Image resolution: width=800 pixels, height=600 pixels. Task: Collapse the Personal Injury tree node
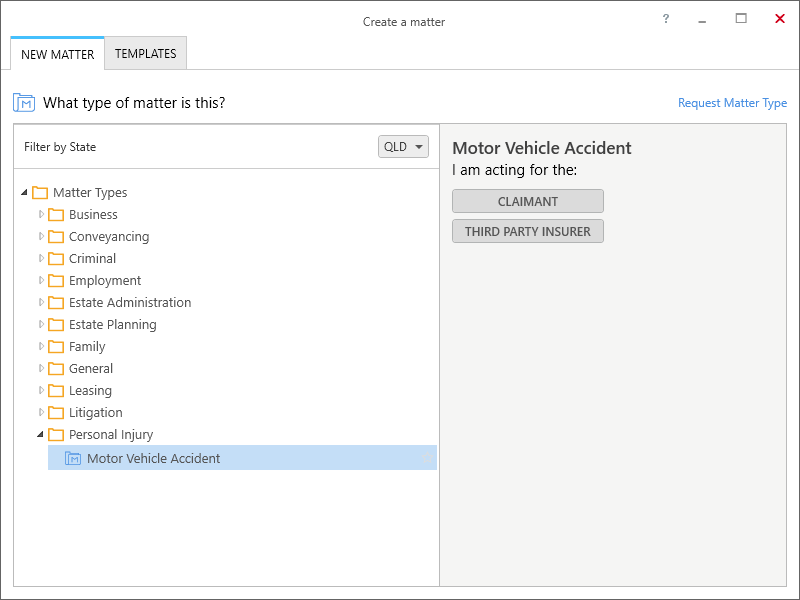tap(40, 434)
